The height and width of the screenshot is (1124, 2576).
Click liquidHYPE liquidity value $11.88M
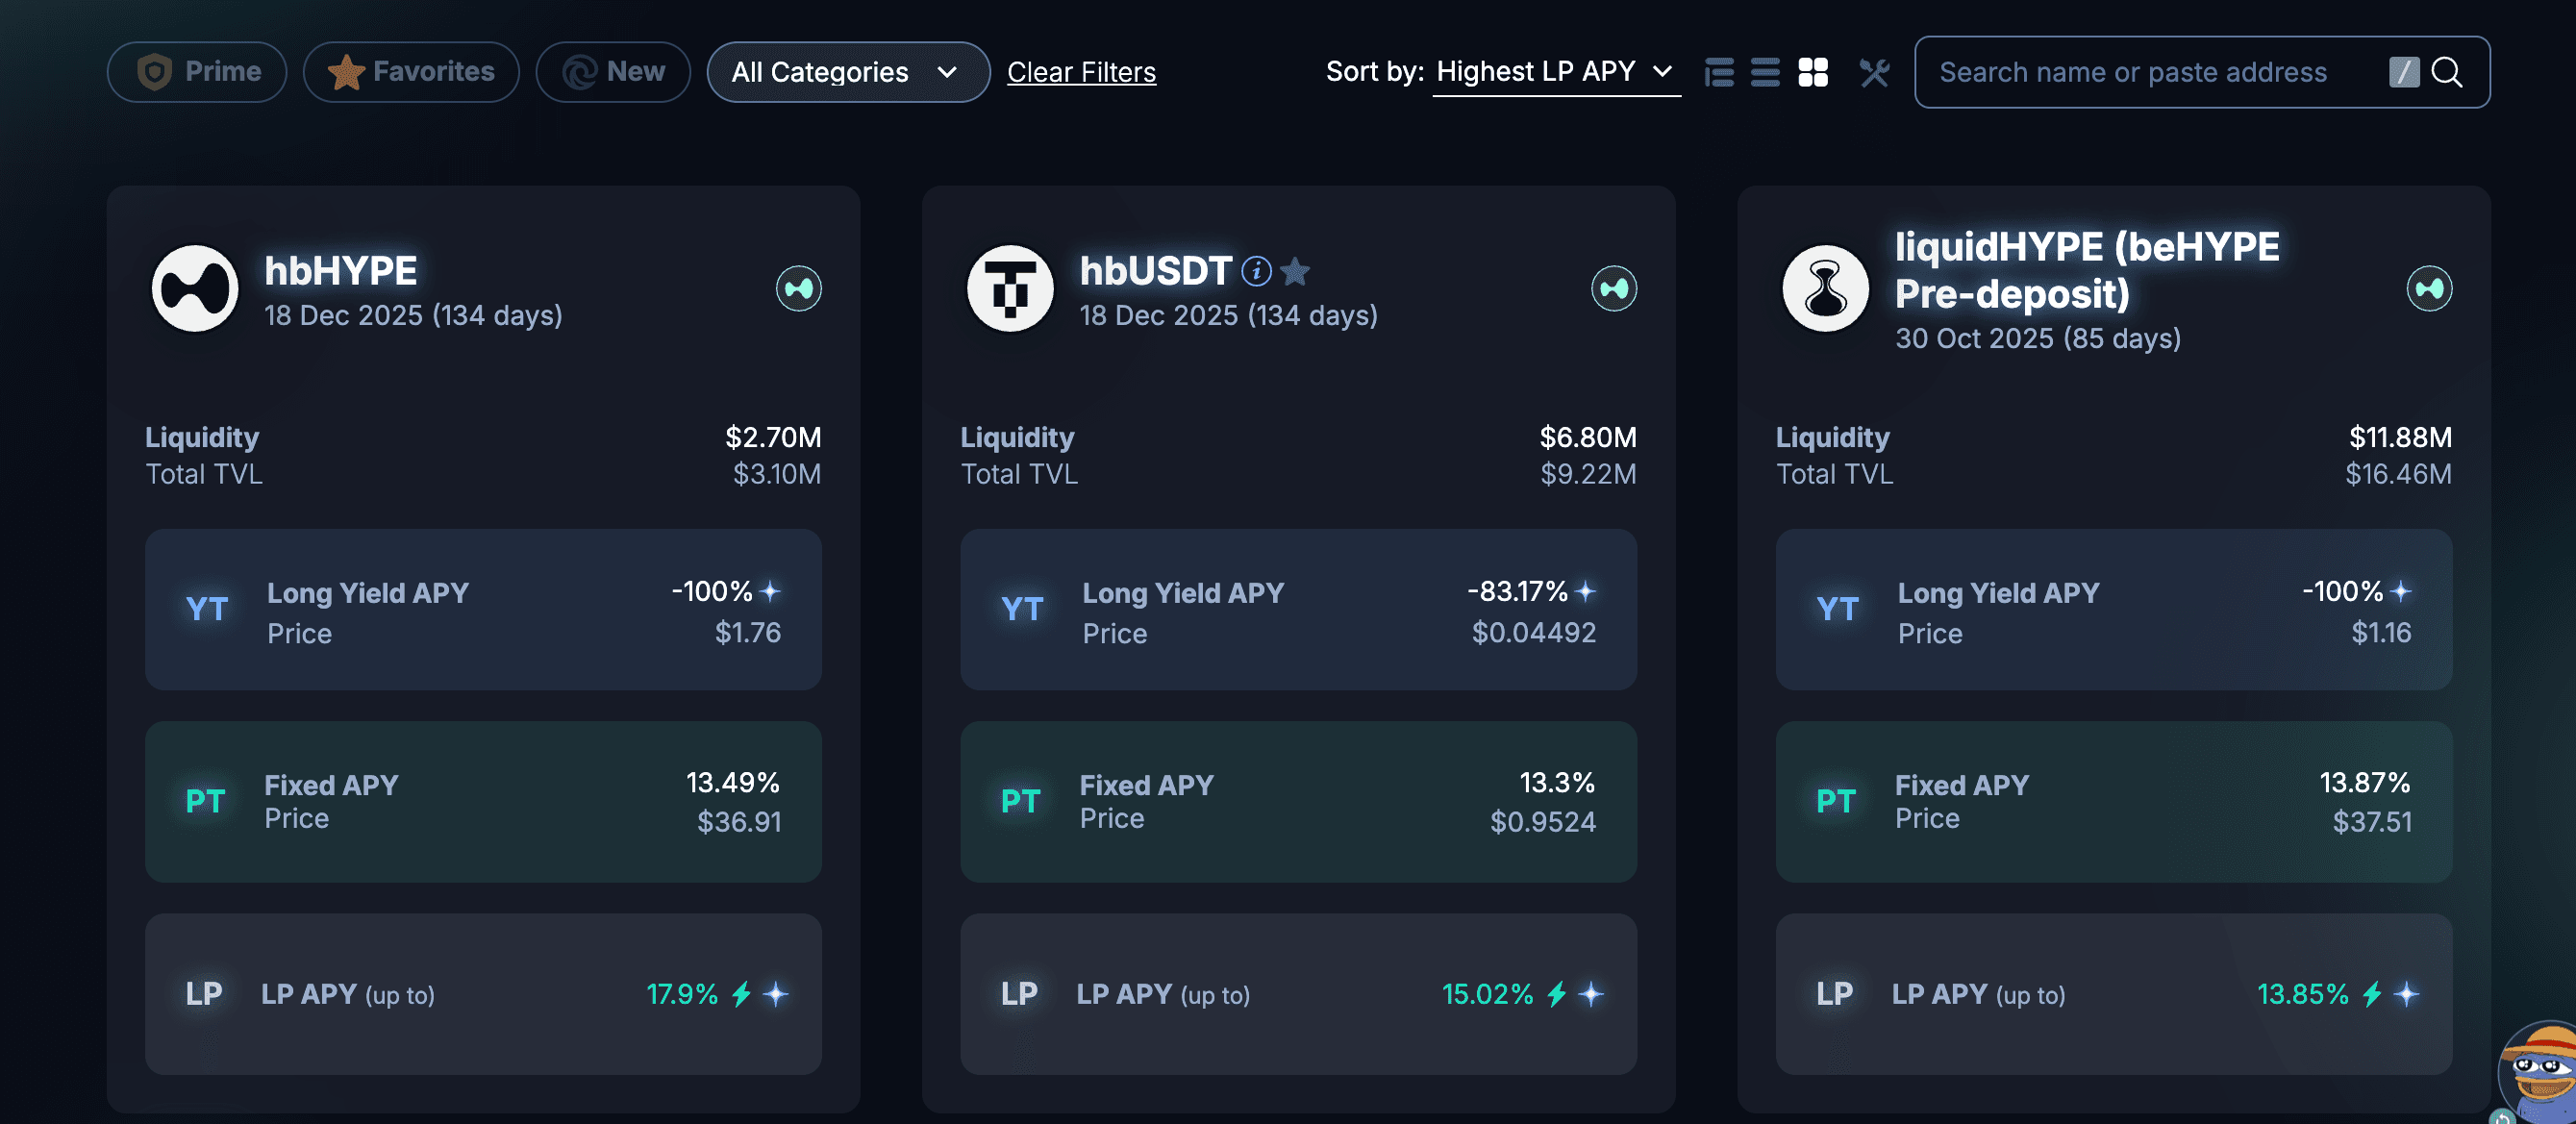point(2400,437)
